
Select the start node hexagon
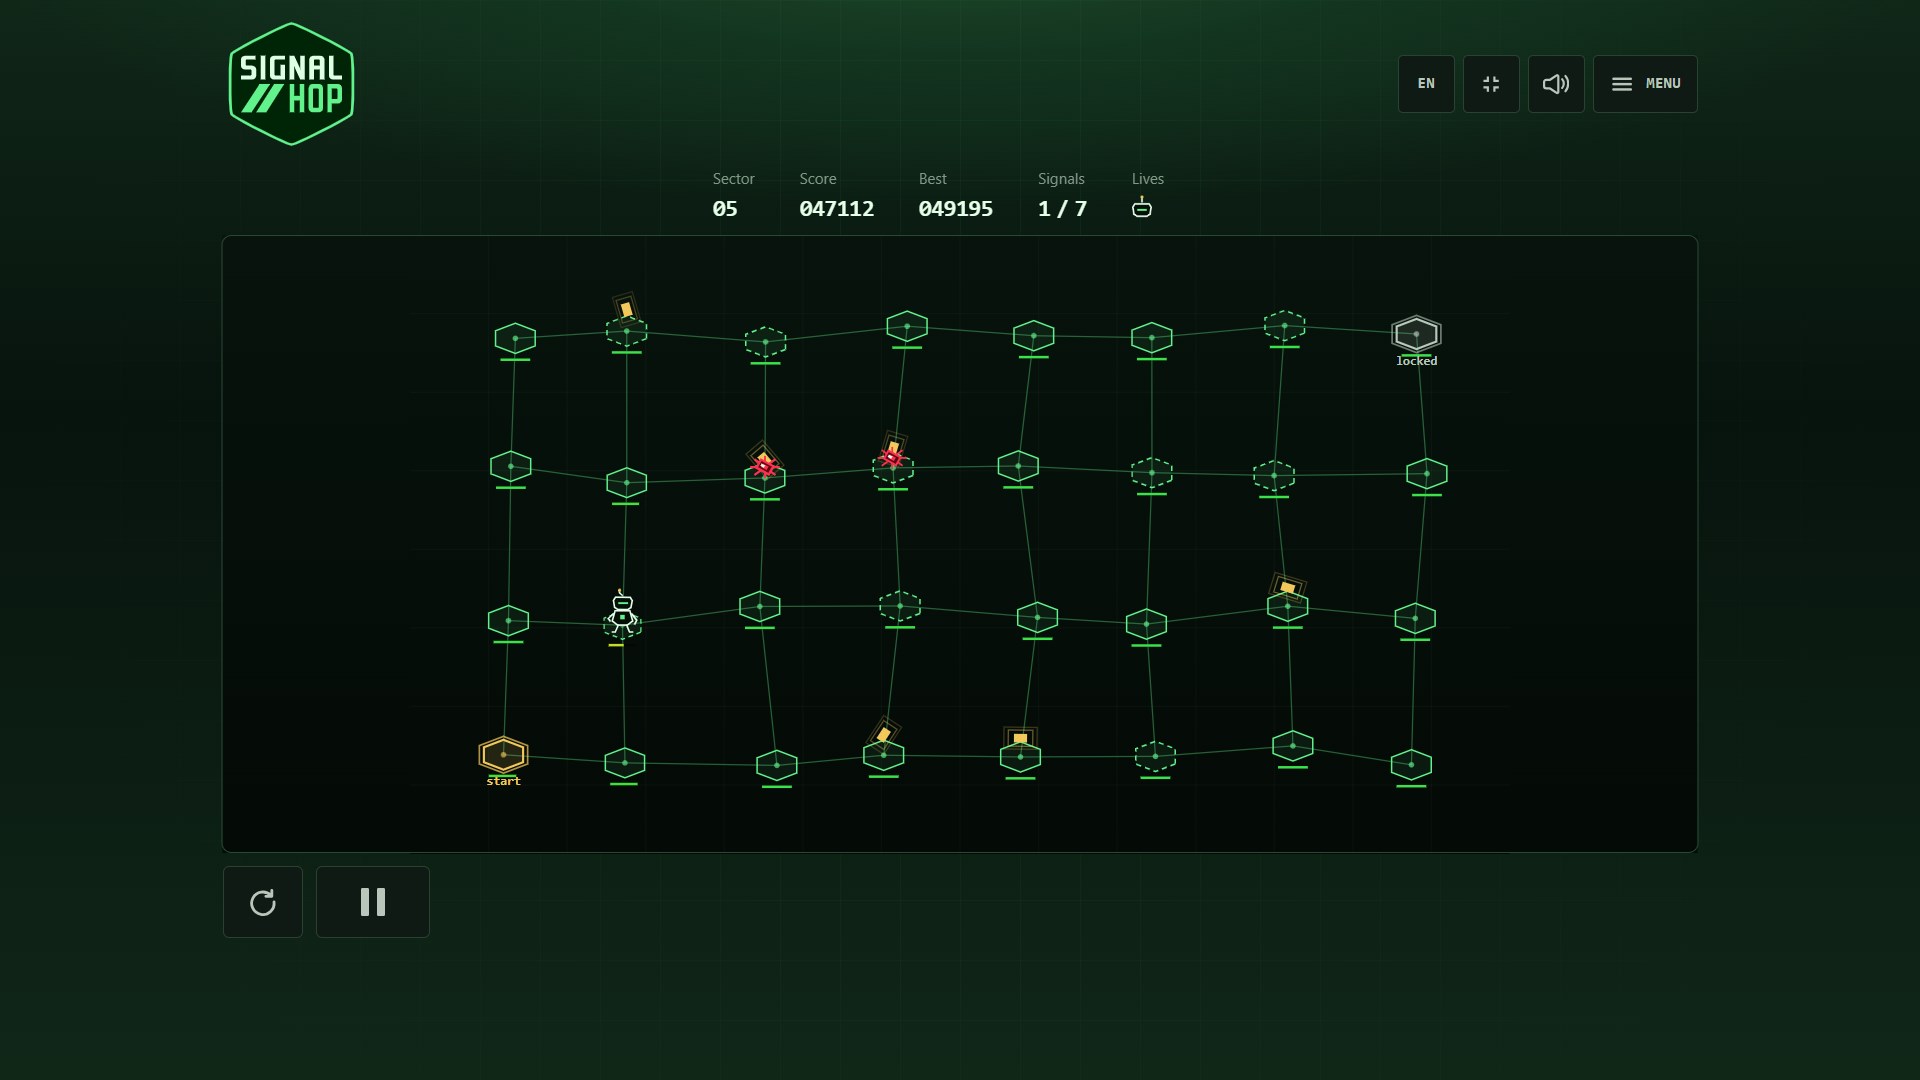[x=503, y=754]
